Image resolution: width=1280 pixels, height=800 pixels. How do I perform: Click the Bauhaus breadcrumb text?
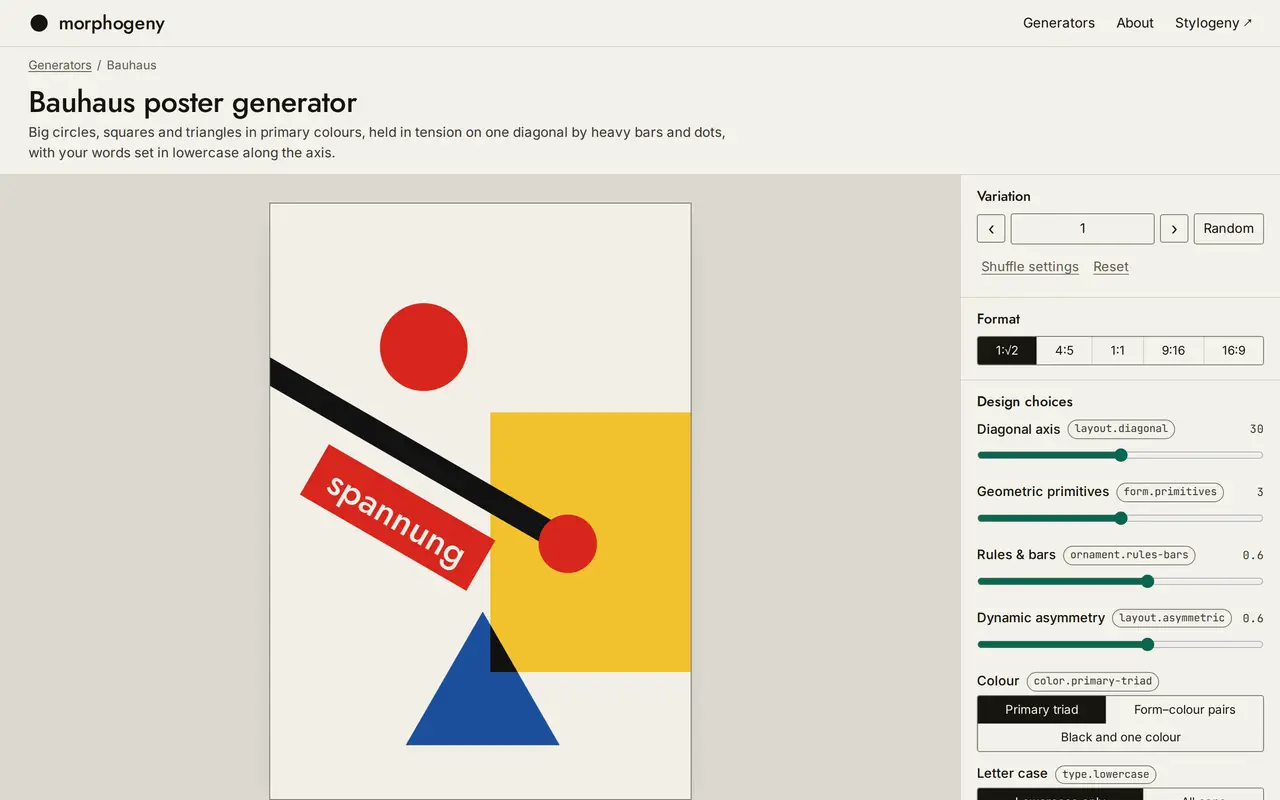click(x=132, y=65)
